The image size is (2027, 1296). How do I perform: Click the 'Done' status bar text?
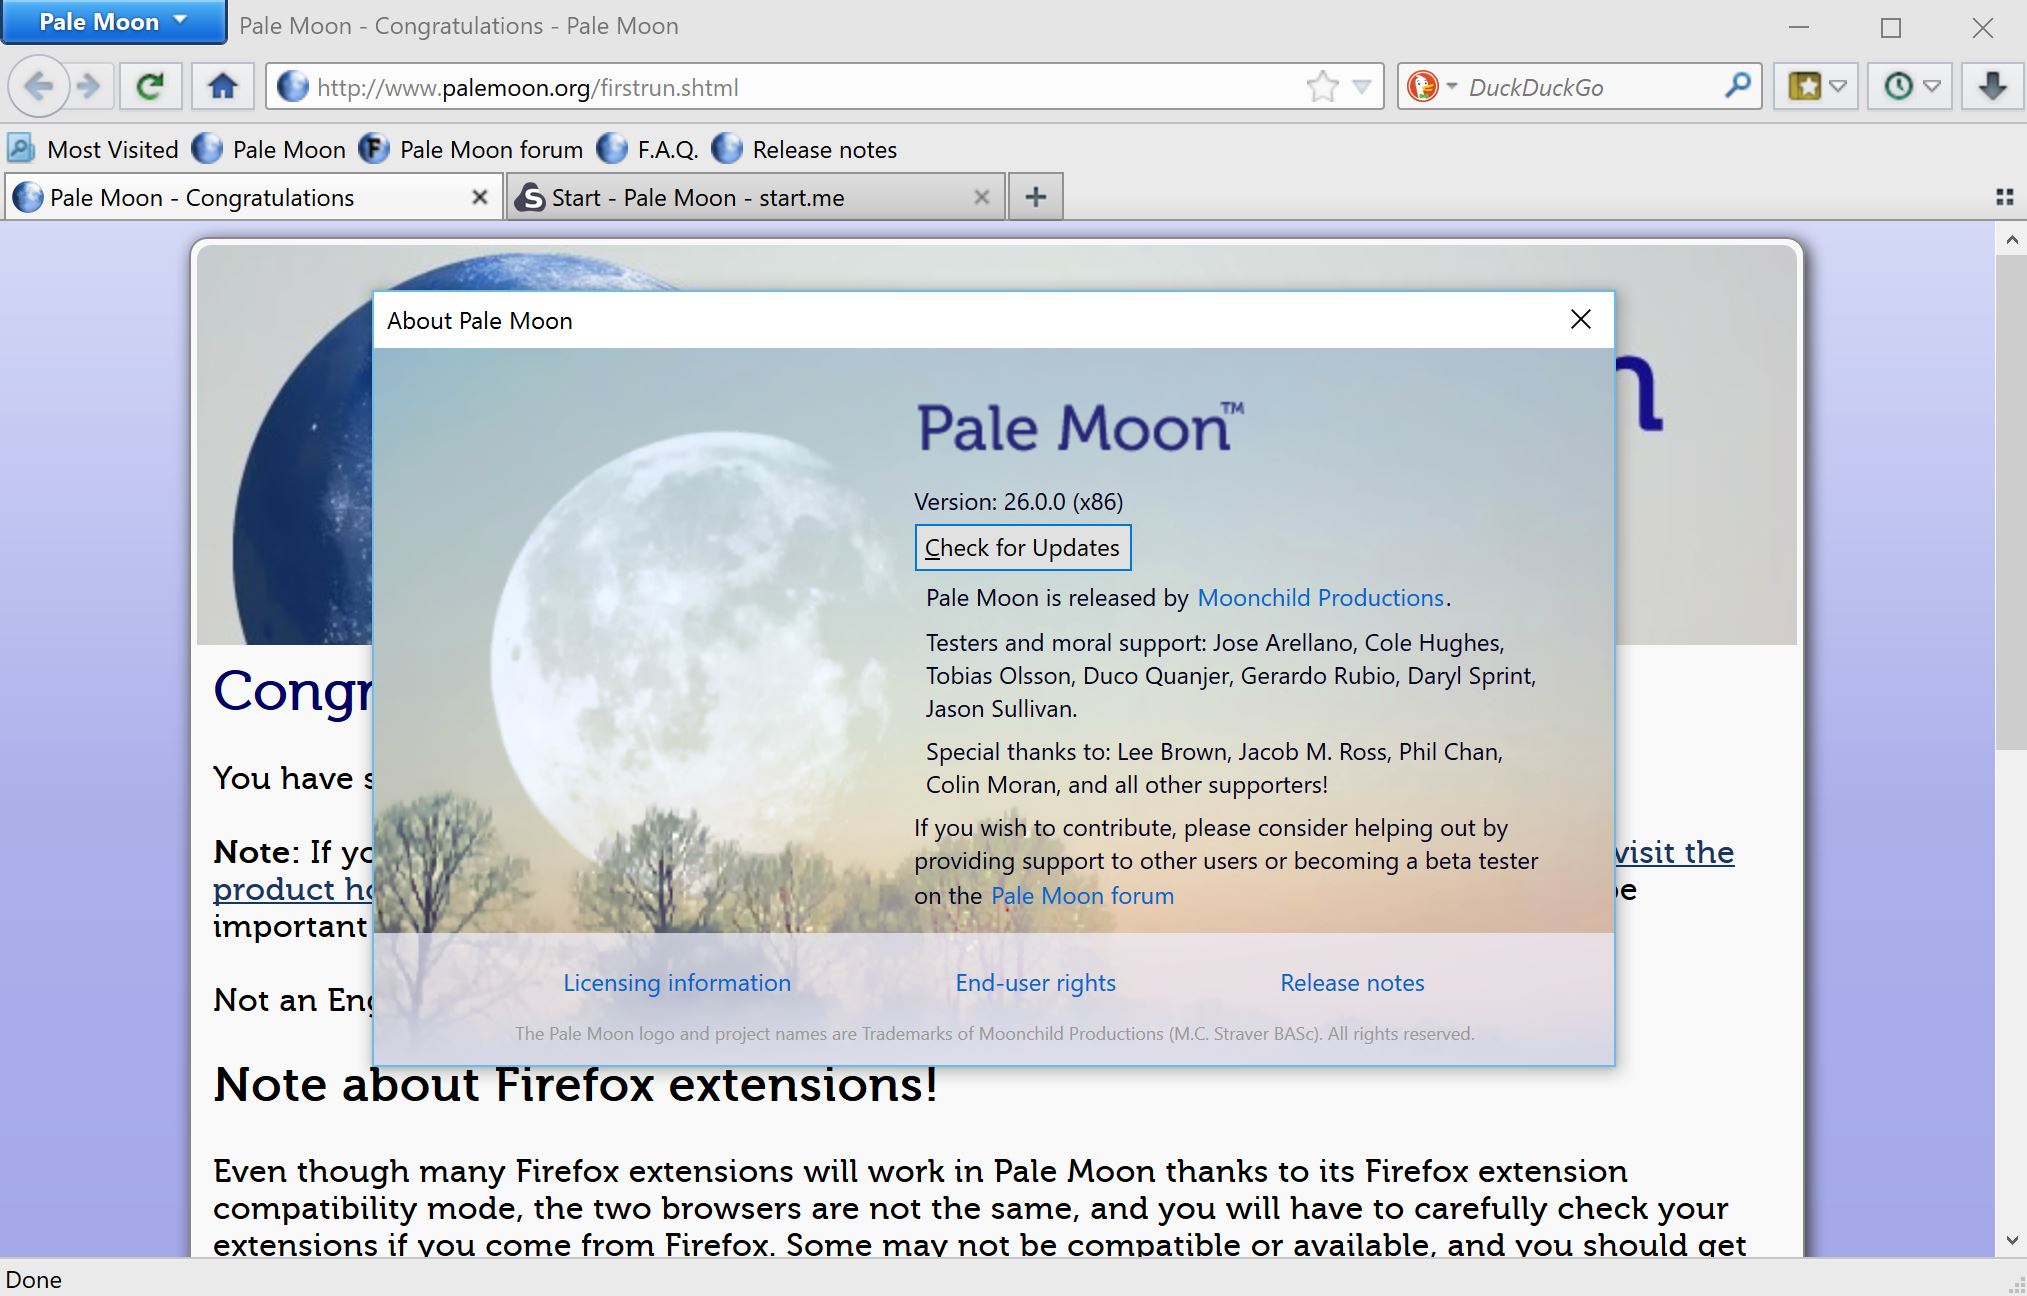pos(34,1280)
